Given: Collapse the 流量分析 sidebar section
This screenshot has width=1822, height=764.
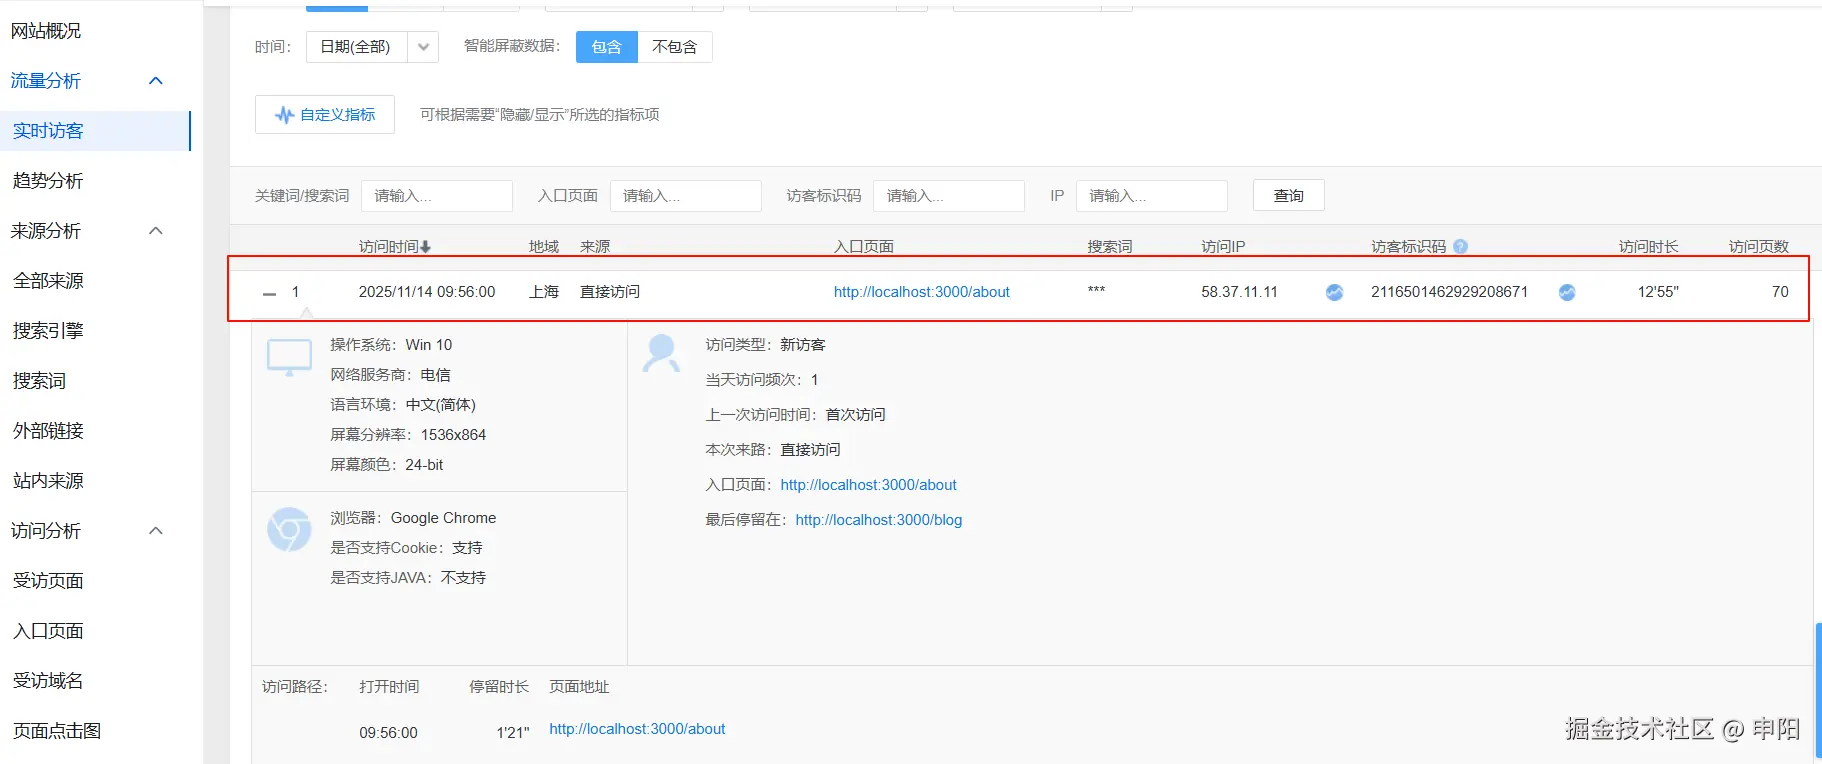Looking at the screenshot, I should [x=156, y=81].
